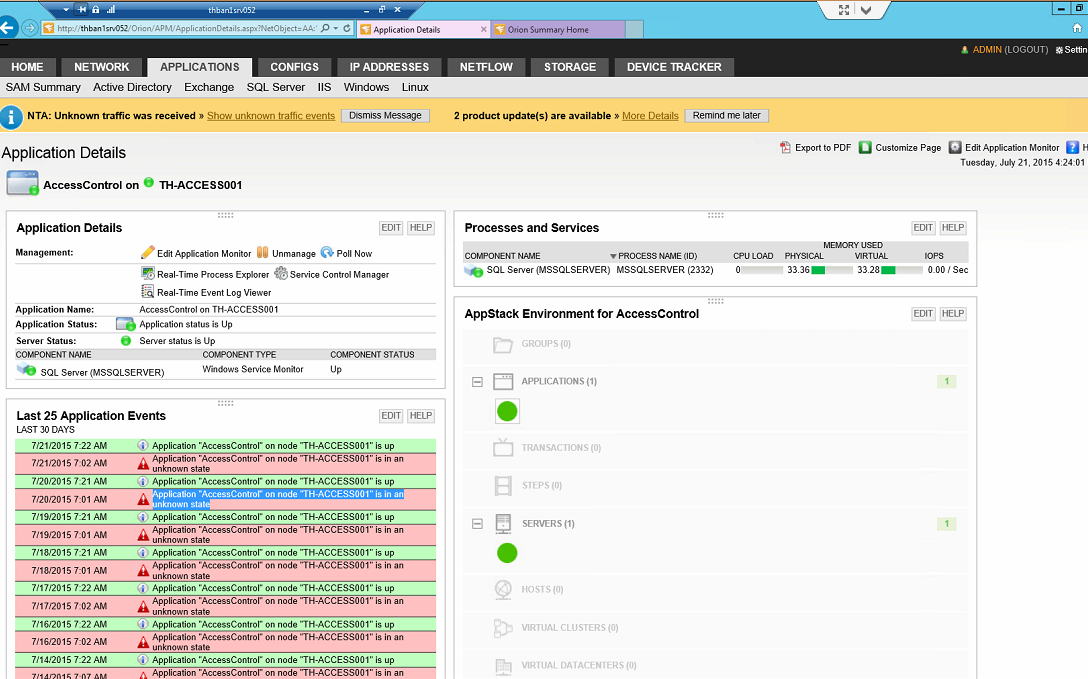
Task: Click the Export to PDF icon
Action: click(785, 147)
